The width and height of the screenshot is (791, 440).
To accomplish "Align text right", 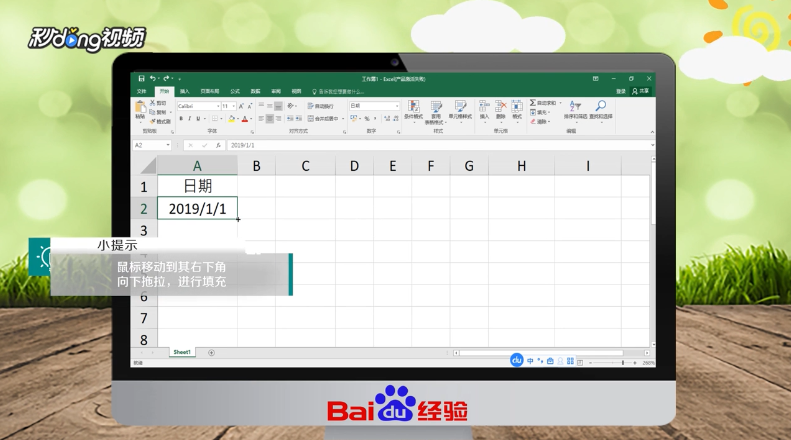I will (x=278, y=119).
